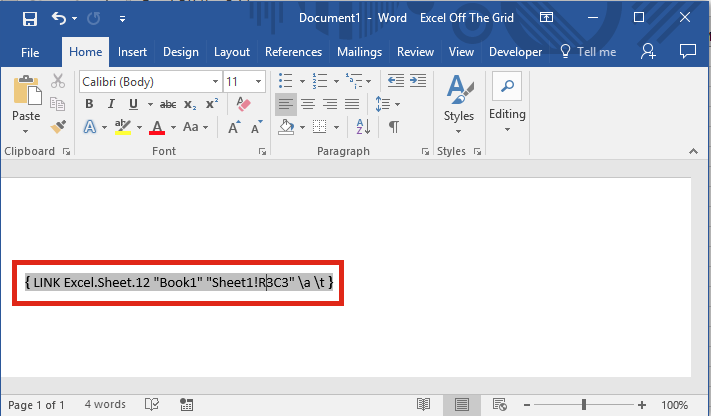Switch to the Layout tab
The width and height of the screenshot is (711, 416).
tap(232, 52)
